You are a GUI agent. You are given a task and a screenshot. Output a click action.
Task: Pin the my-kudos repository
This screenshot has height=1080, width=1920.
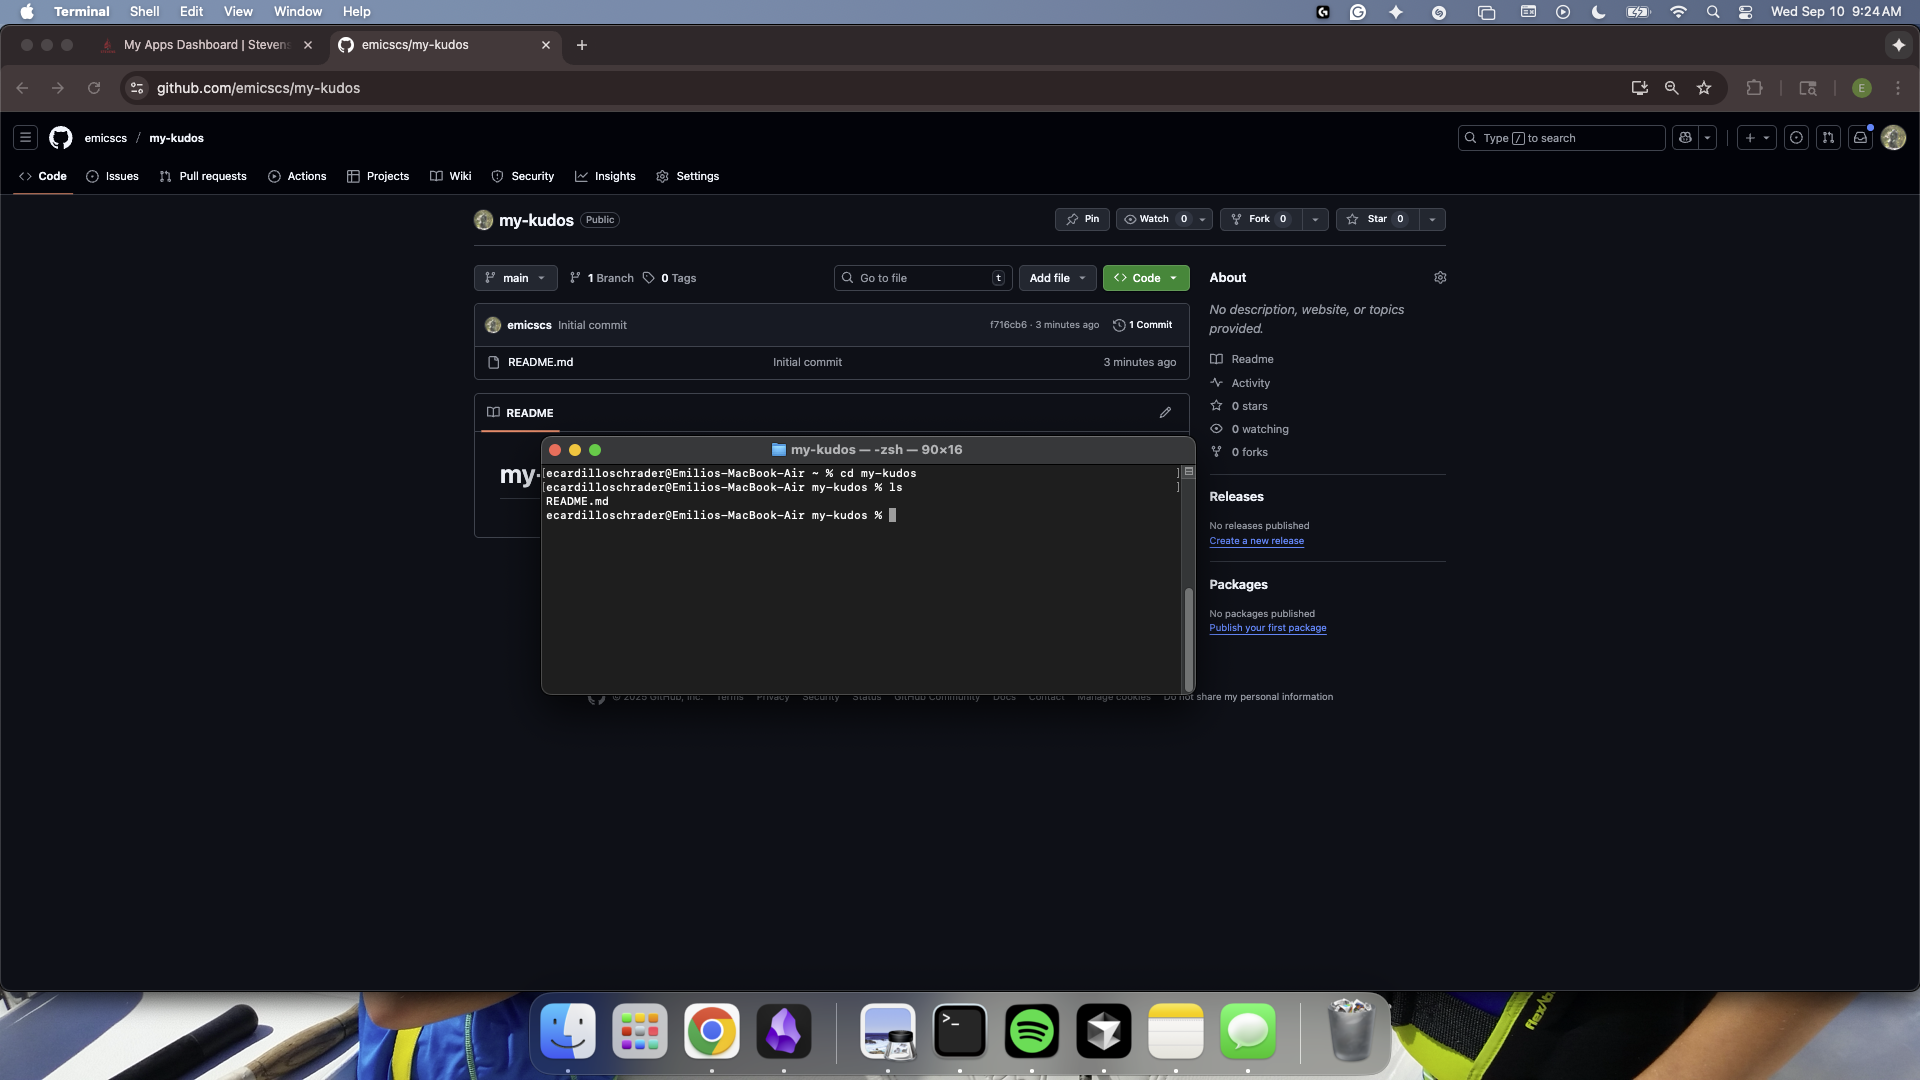point(1082,219)
